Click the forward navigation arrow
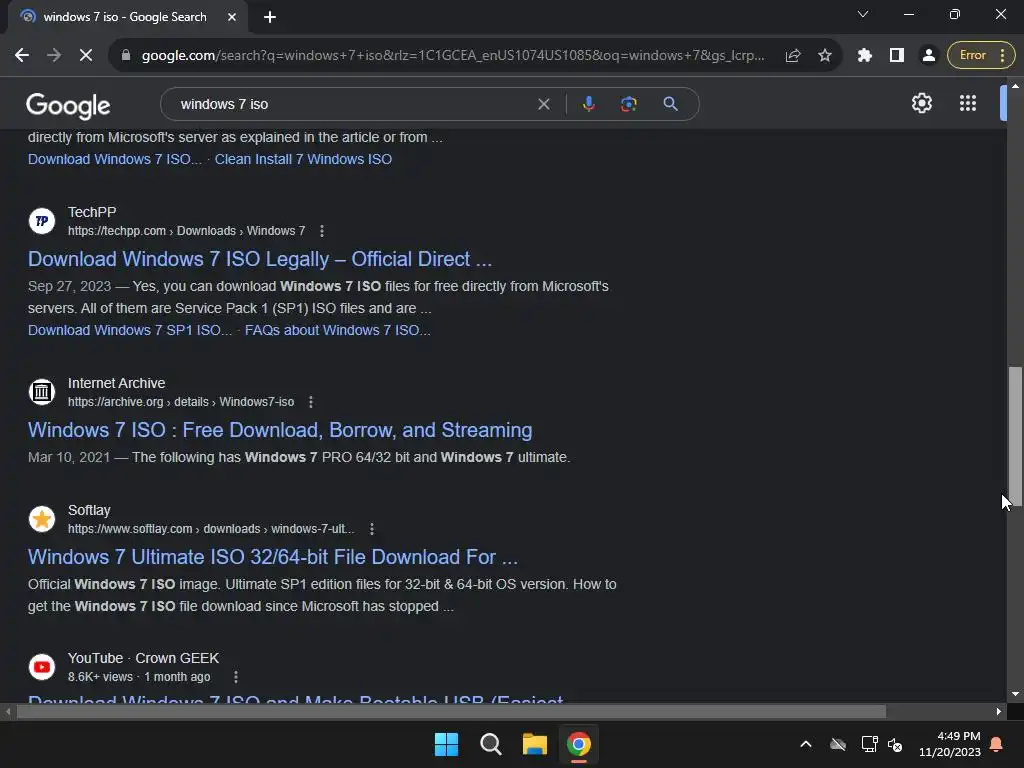The image size is (1024, 768). click(54, 56)
